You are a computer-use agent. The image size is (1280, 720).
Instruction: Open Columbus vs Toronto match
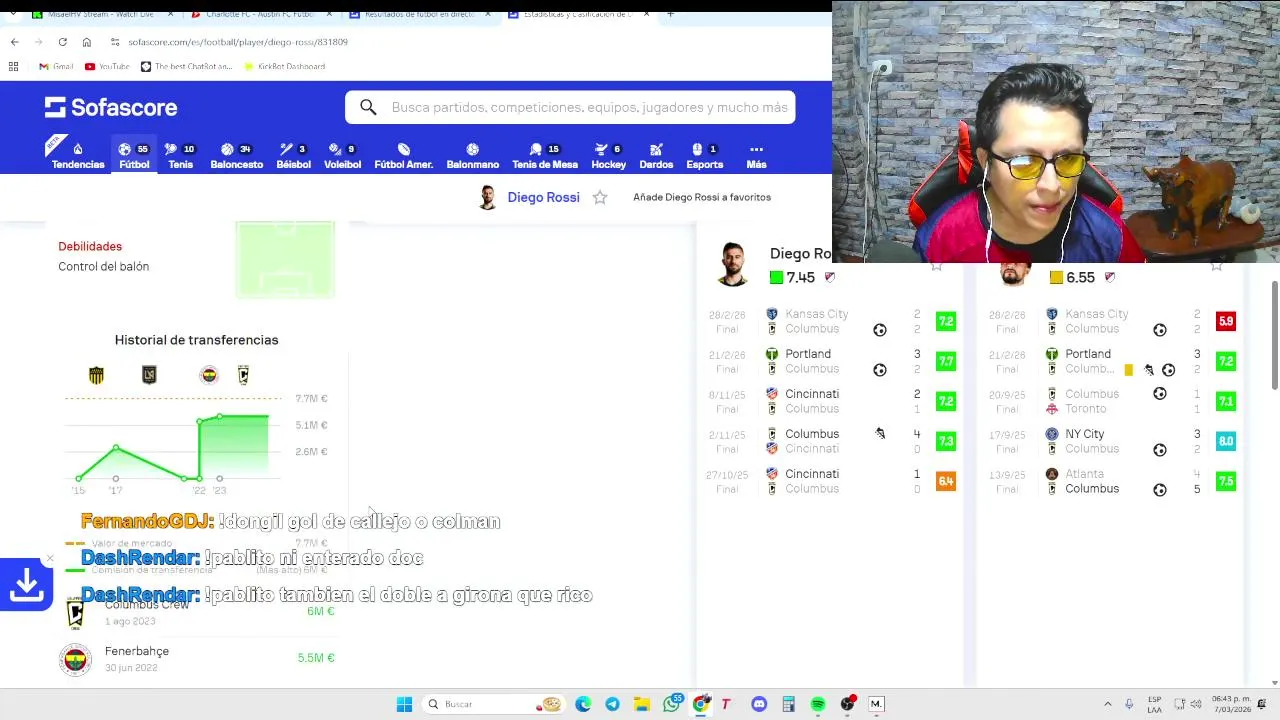click(x=1110, y=401)
